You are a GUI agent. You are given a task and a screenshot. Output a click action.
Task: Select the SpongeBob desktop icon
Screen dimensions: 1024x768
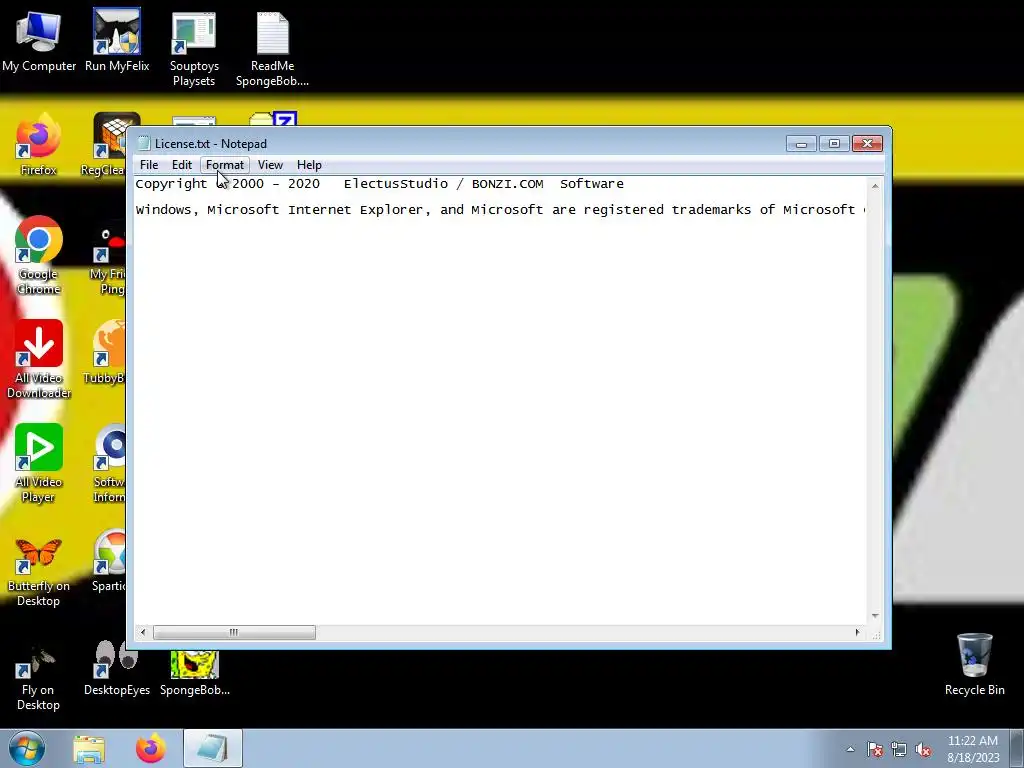tap(195, 673)
